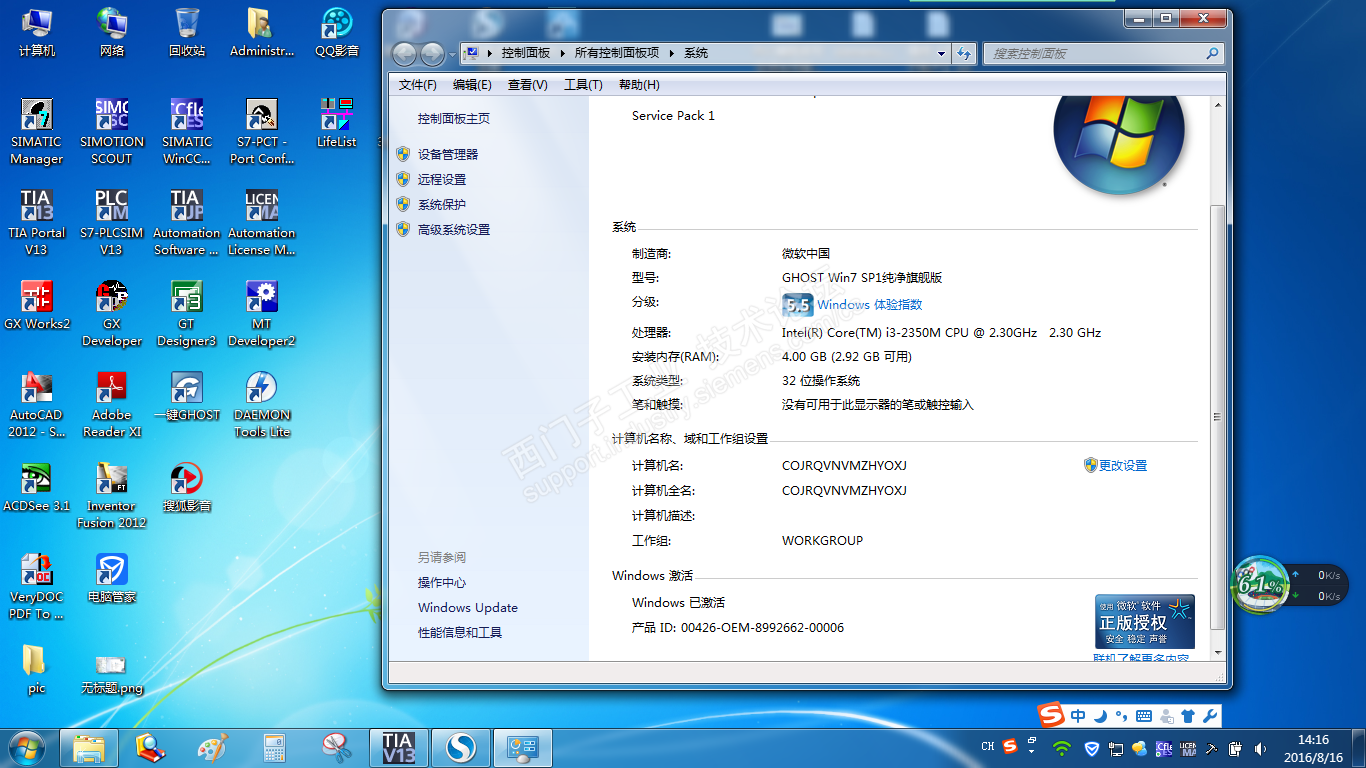Viewport: 1366px width, 768px height.
Task: Open the 帮助(H) menu
Action: pos(639,85)
